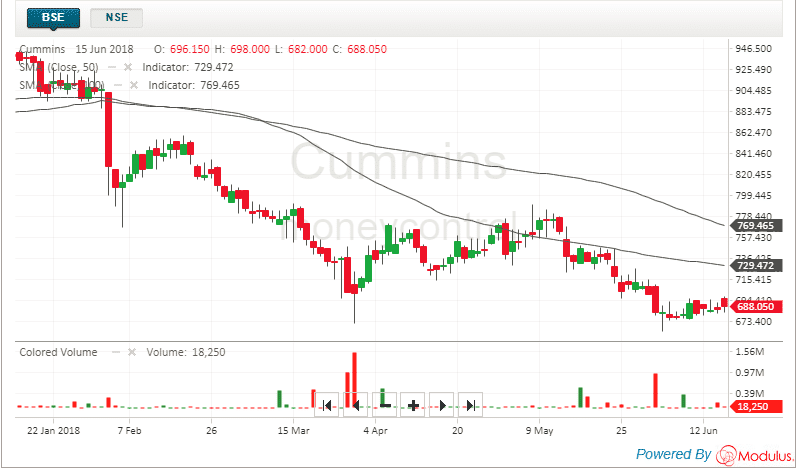Click the 0.39M volume axis label
This screenshot has width=798, height=470.
[749, 393]
